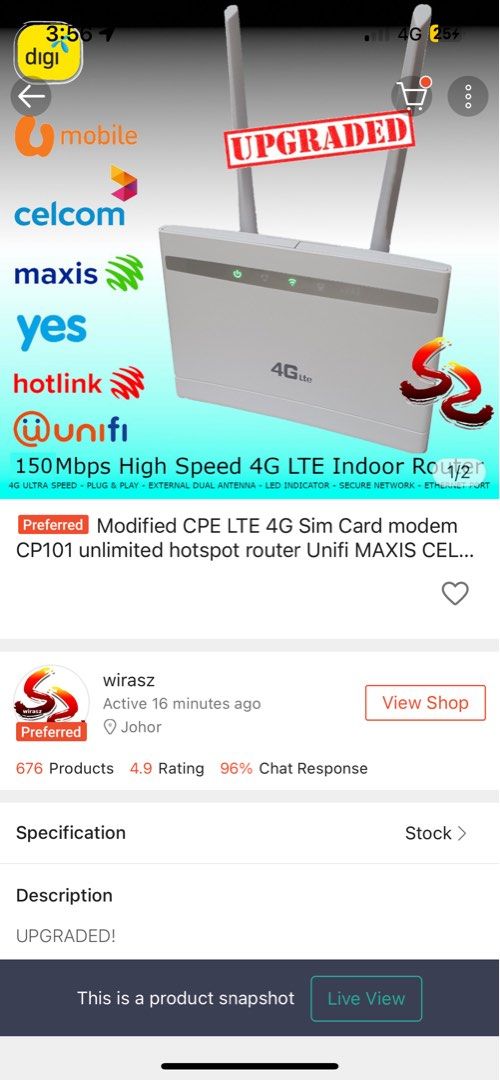Open the Specification row
Viewport: 500px width, 1080px height.
click(x=250, y=833)
